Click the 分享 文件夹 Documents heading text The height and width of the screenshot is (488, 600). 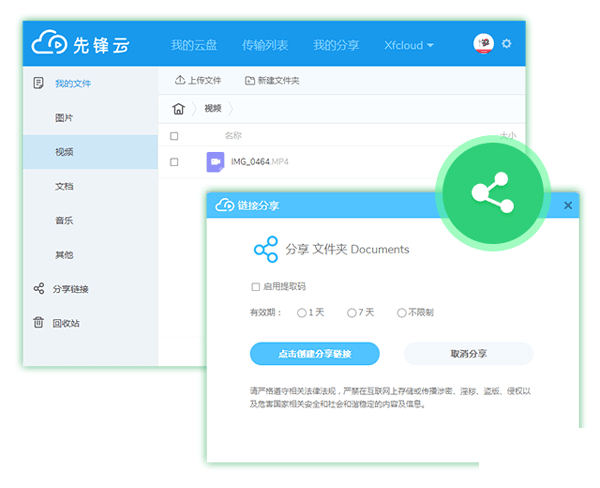pos(347,250)
